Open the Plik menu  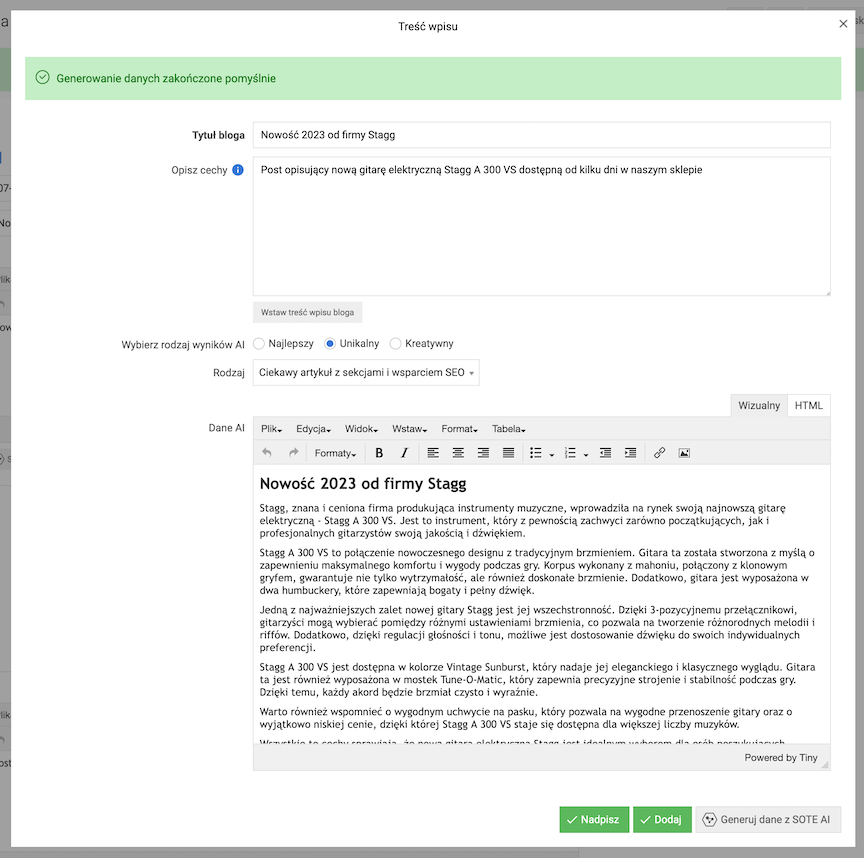coord(271,429)
